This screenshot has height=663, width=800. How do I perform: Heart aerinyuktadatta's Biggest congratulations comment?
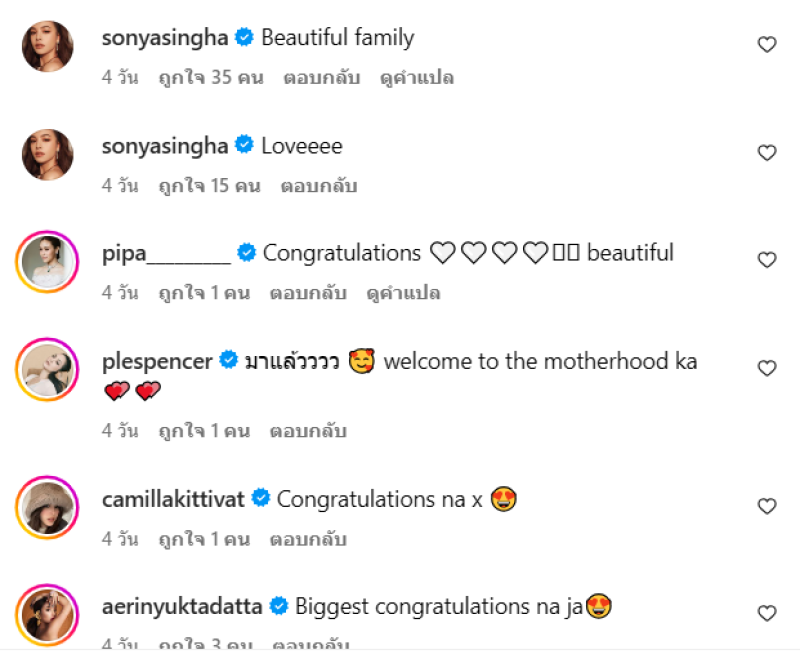(x=767, y=613)
